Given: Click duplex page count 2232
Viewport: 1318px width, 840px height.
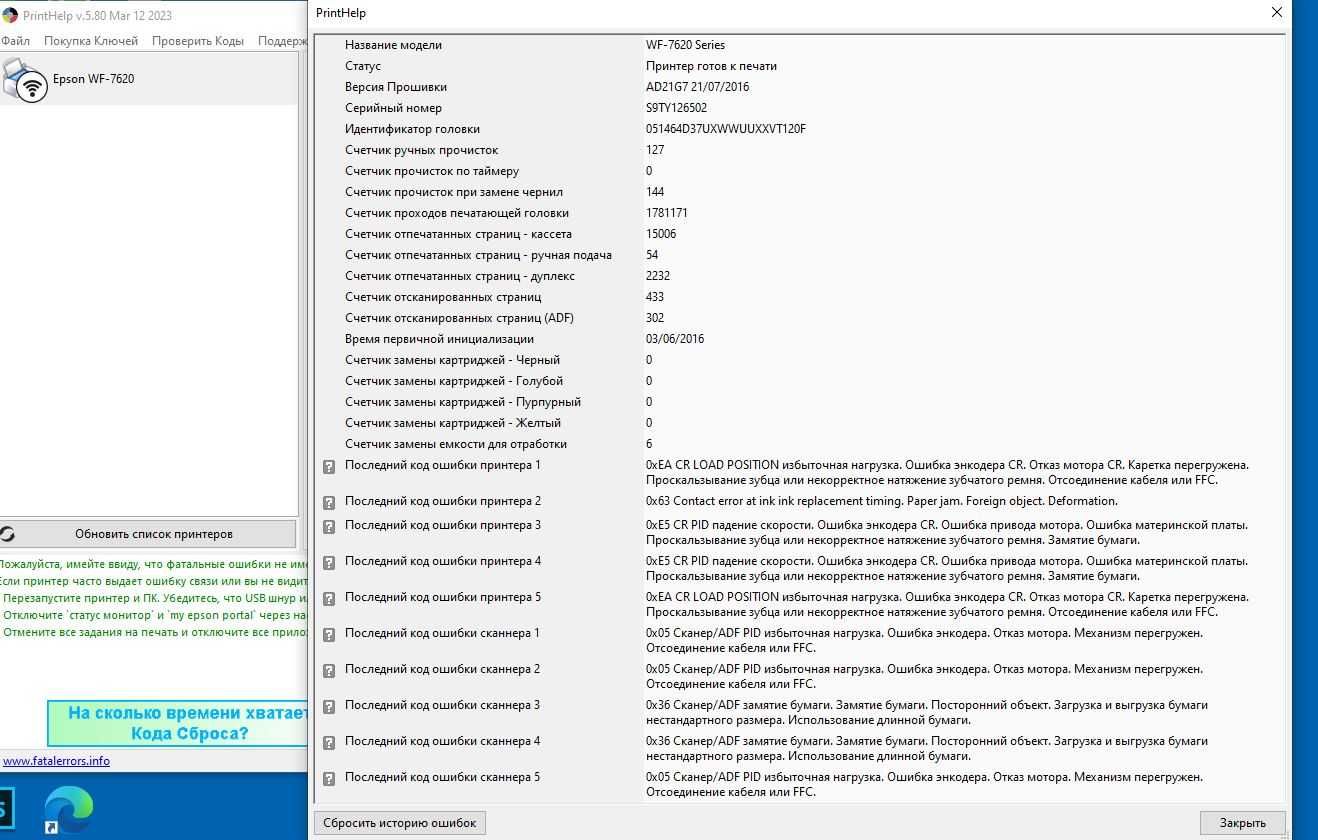Looking at the screenshot, I should click(x=658, y=276).
